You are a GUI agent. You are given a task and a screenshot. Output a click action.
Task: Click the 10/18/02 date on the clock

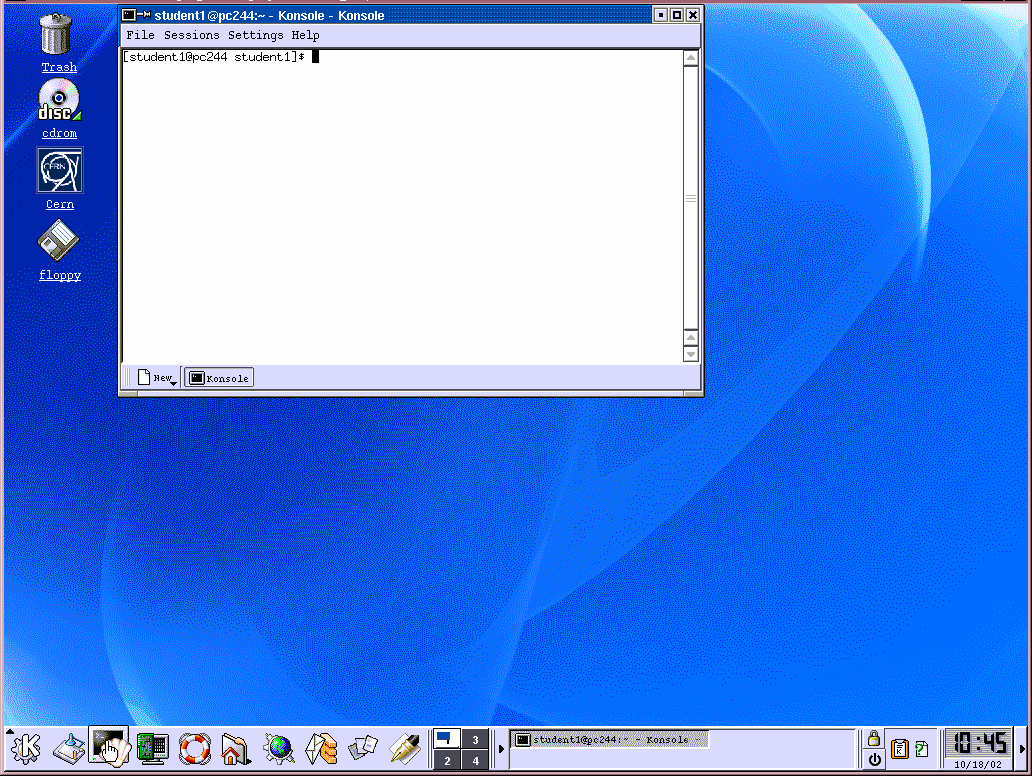point(978,765)
